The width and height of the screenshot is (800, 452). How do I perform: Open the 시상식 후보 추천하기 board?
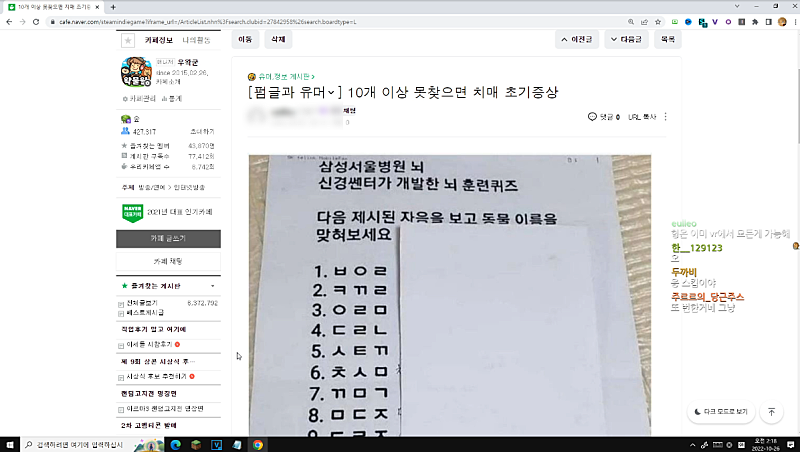157,376
